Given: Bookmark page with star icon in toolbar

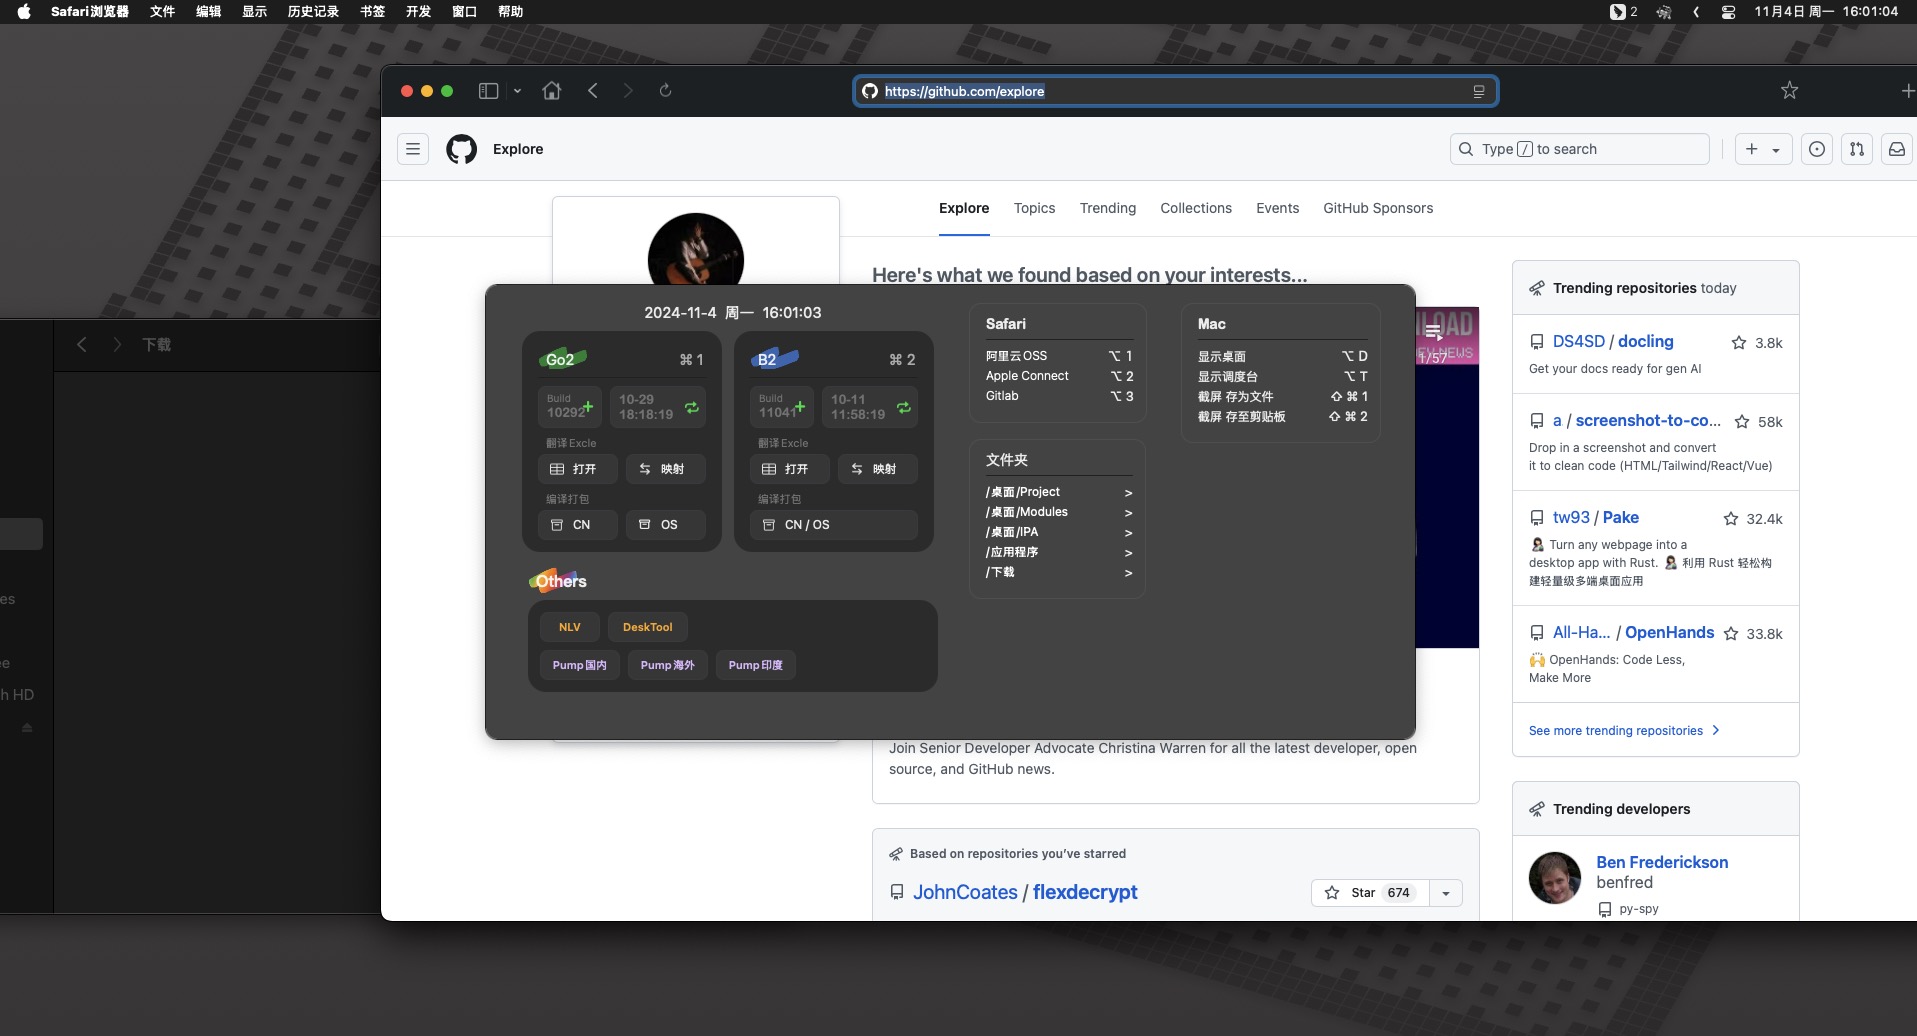Looking at the screenshot, I should pyautogui.click(x=1789, y=91).
